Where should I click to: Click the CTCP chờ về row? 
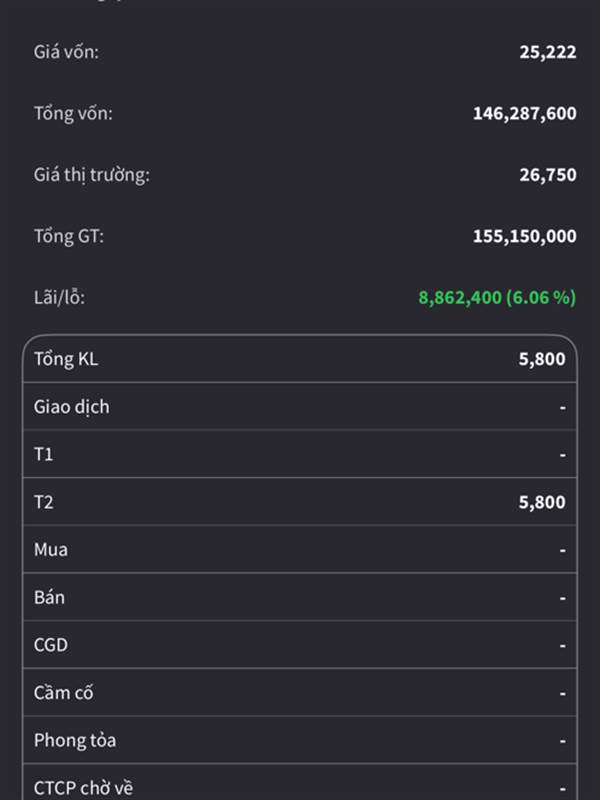point(300,786)
